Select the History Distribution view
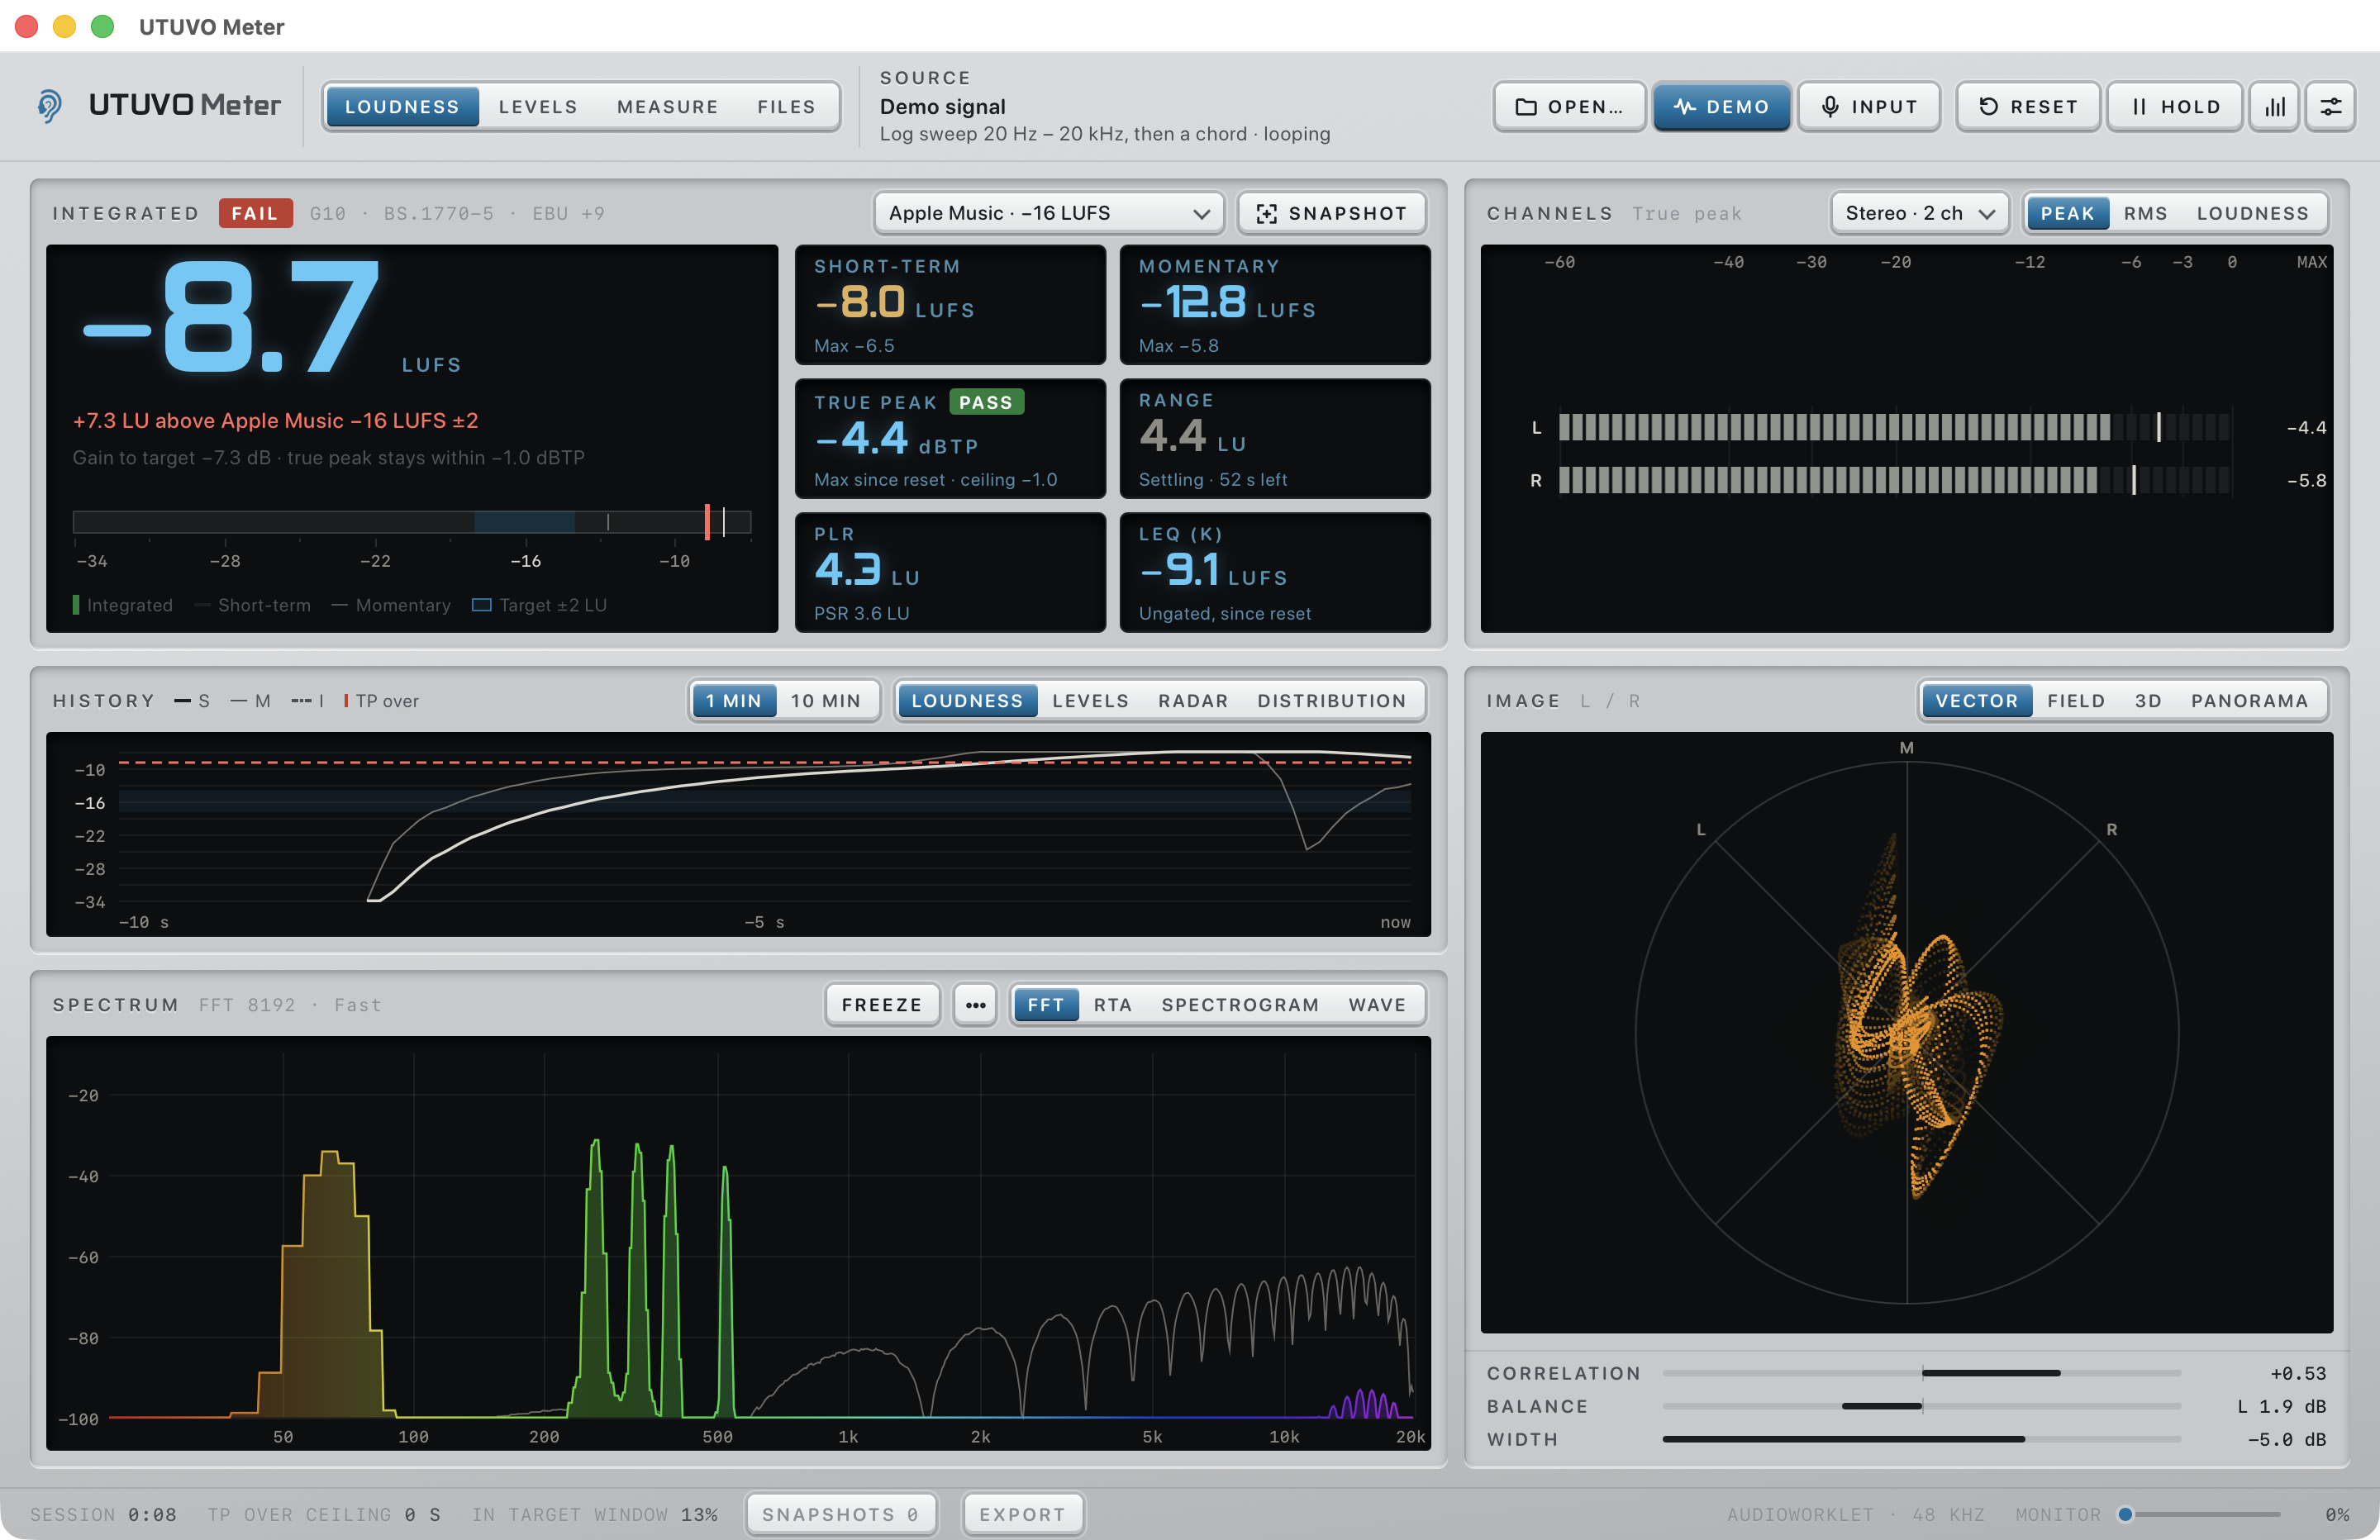2380x1540 pixels. [x=1332, y=701]
